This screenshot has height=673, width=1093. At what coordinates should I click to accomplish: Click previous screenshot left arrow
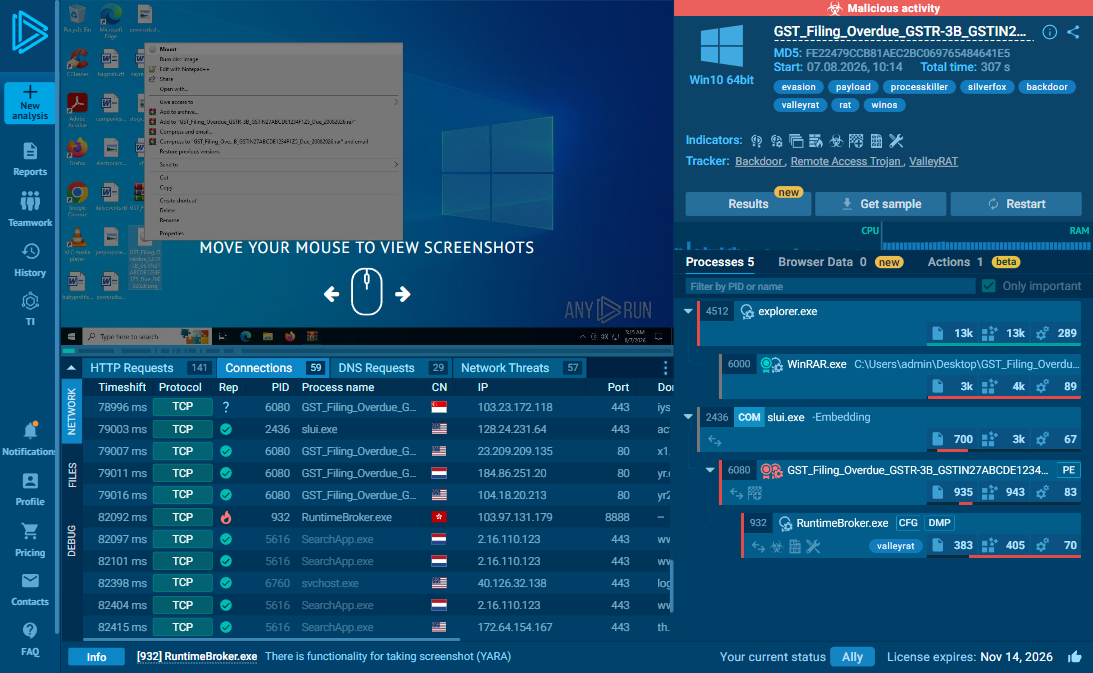(x=332, y=294)
